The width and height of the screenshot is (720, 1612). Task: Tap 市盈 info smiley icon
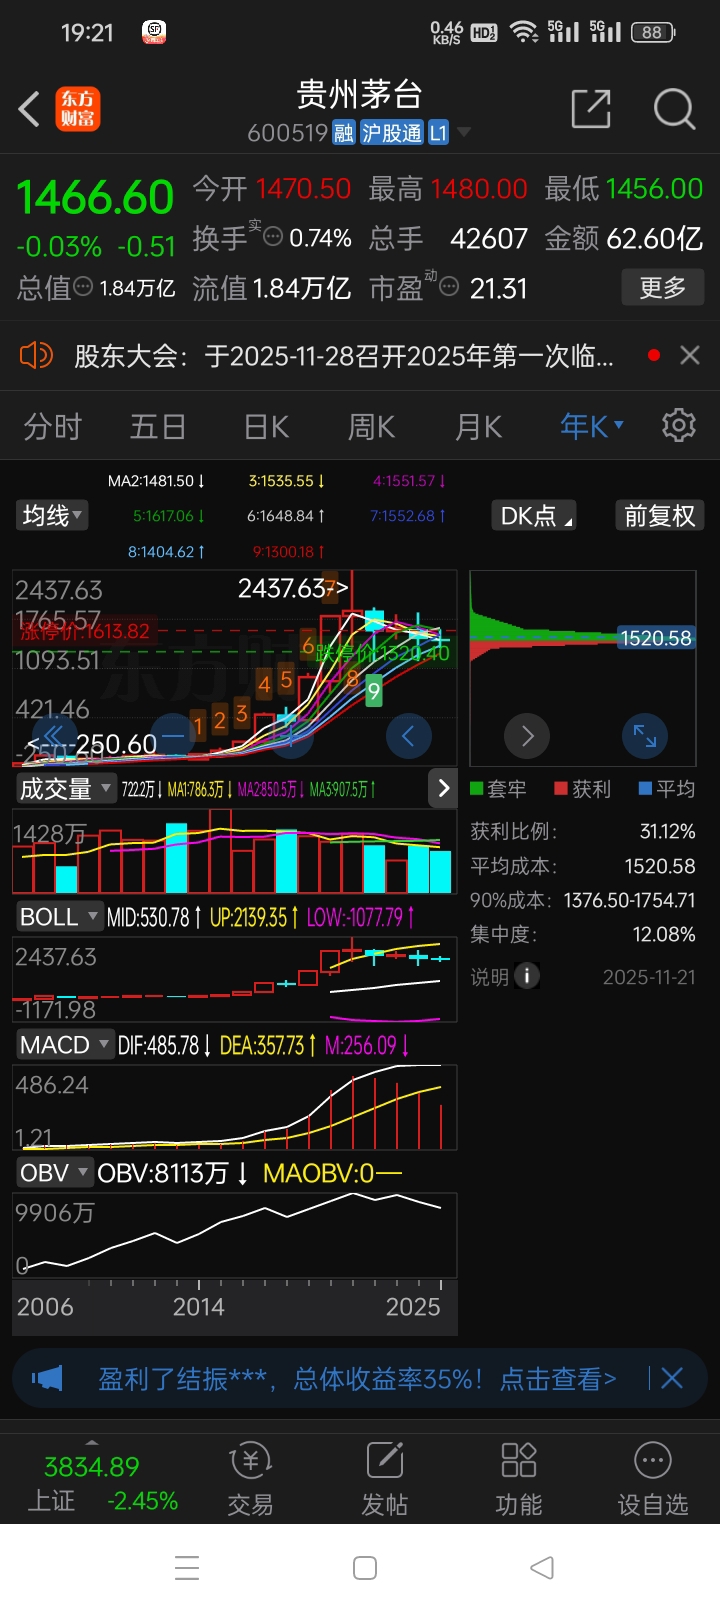point(449,287)
